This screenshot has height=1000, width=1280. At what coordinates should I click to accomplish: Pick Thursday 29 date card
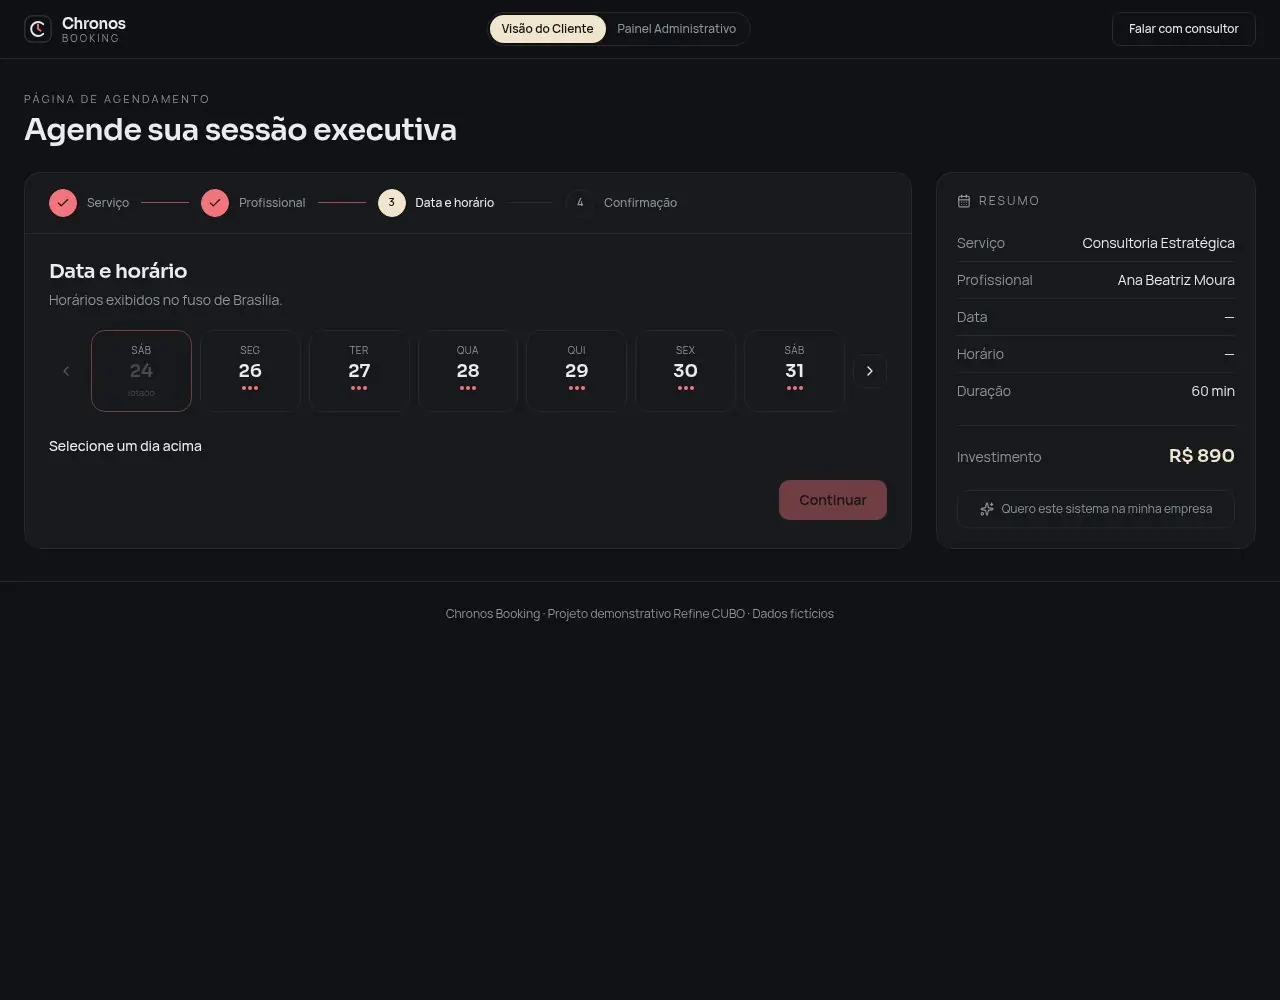577,371
